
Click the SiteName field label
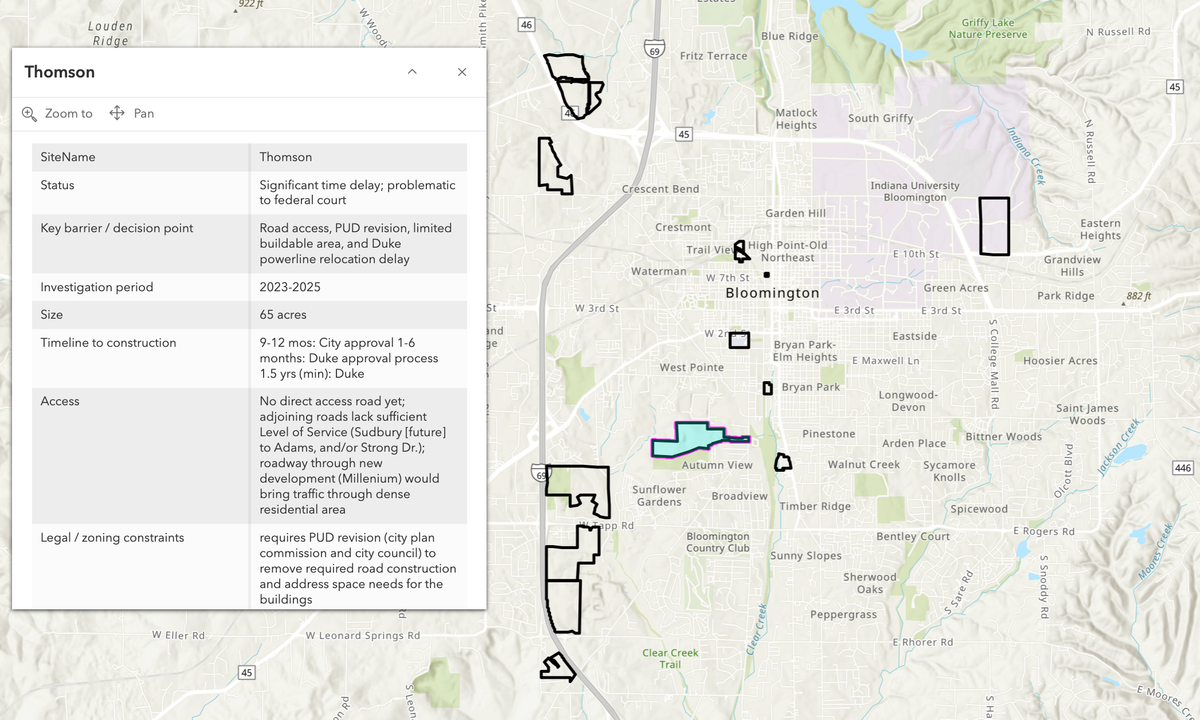[68, 157]
